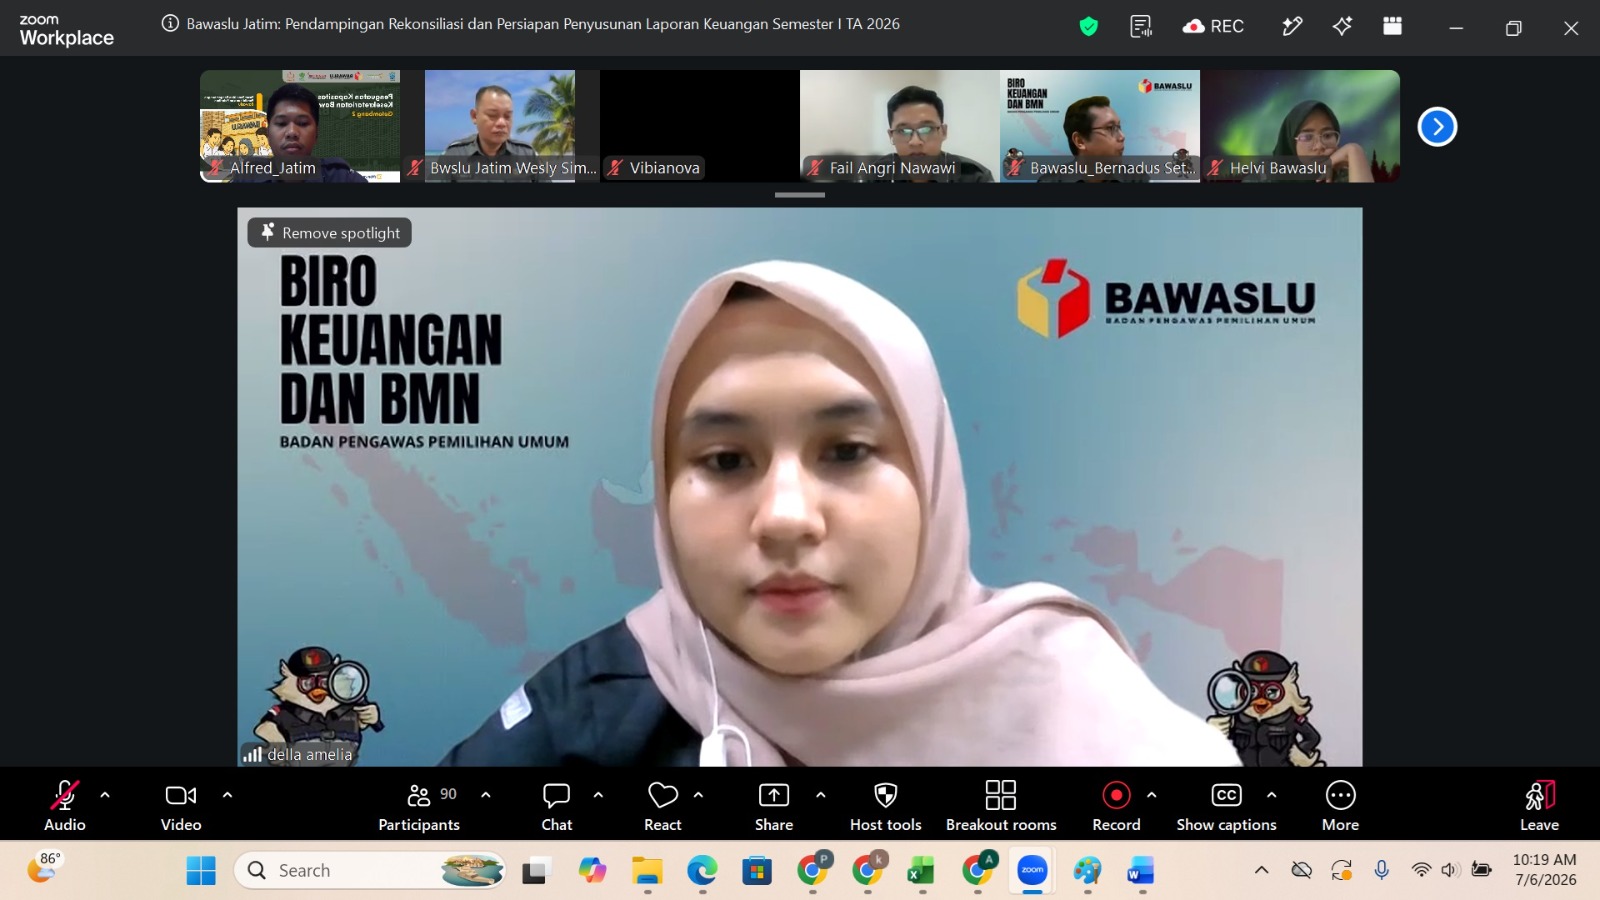
Task: Toggle the Video camera button
Action: [x=181, y=805]
